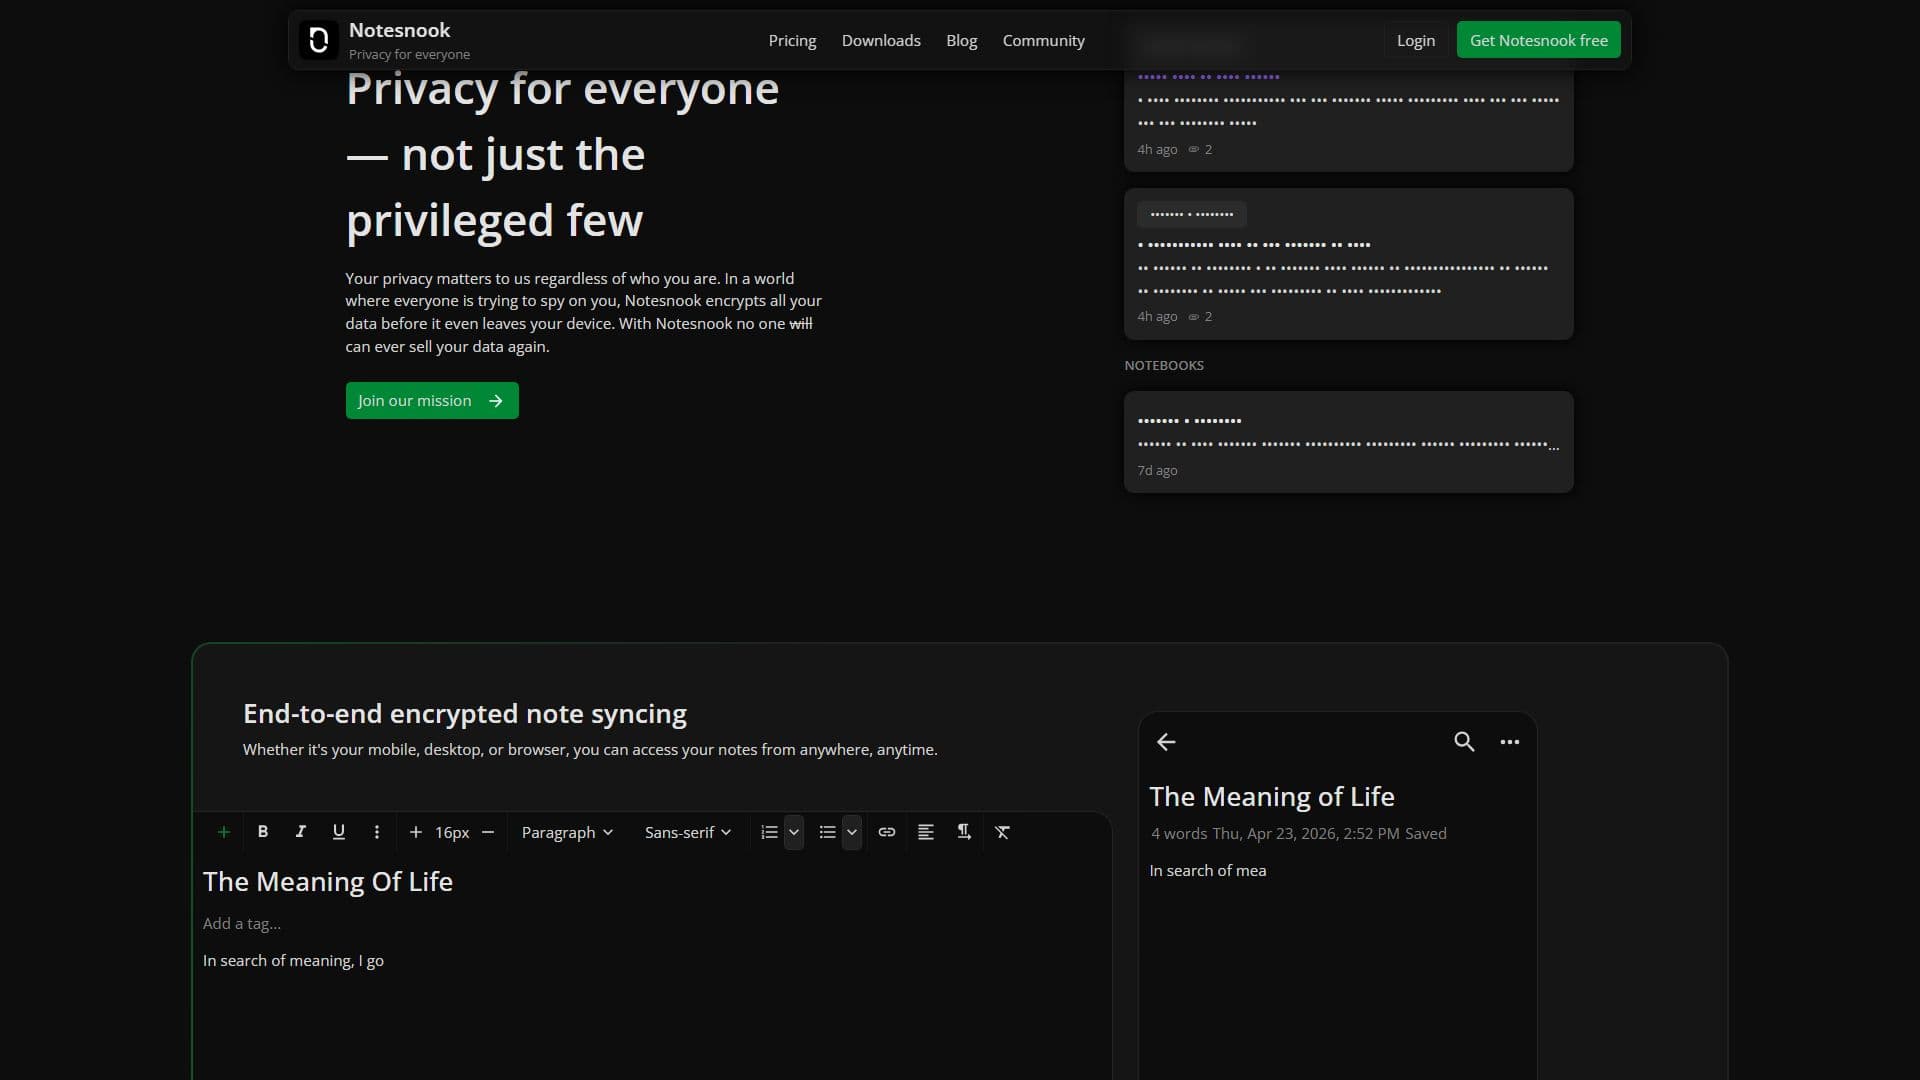Click the text direction icon
Viewport: 1920px width, 1080px height.
pyautogui.click(x=964, y=832)
